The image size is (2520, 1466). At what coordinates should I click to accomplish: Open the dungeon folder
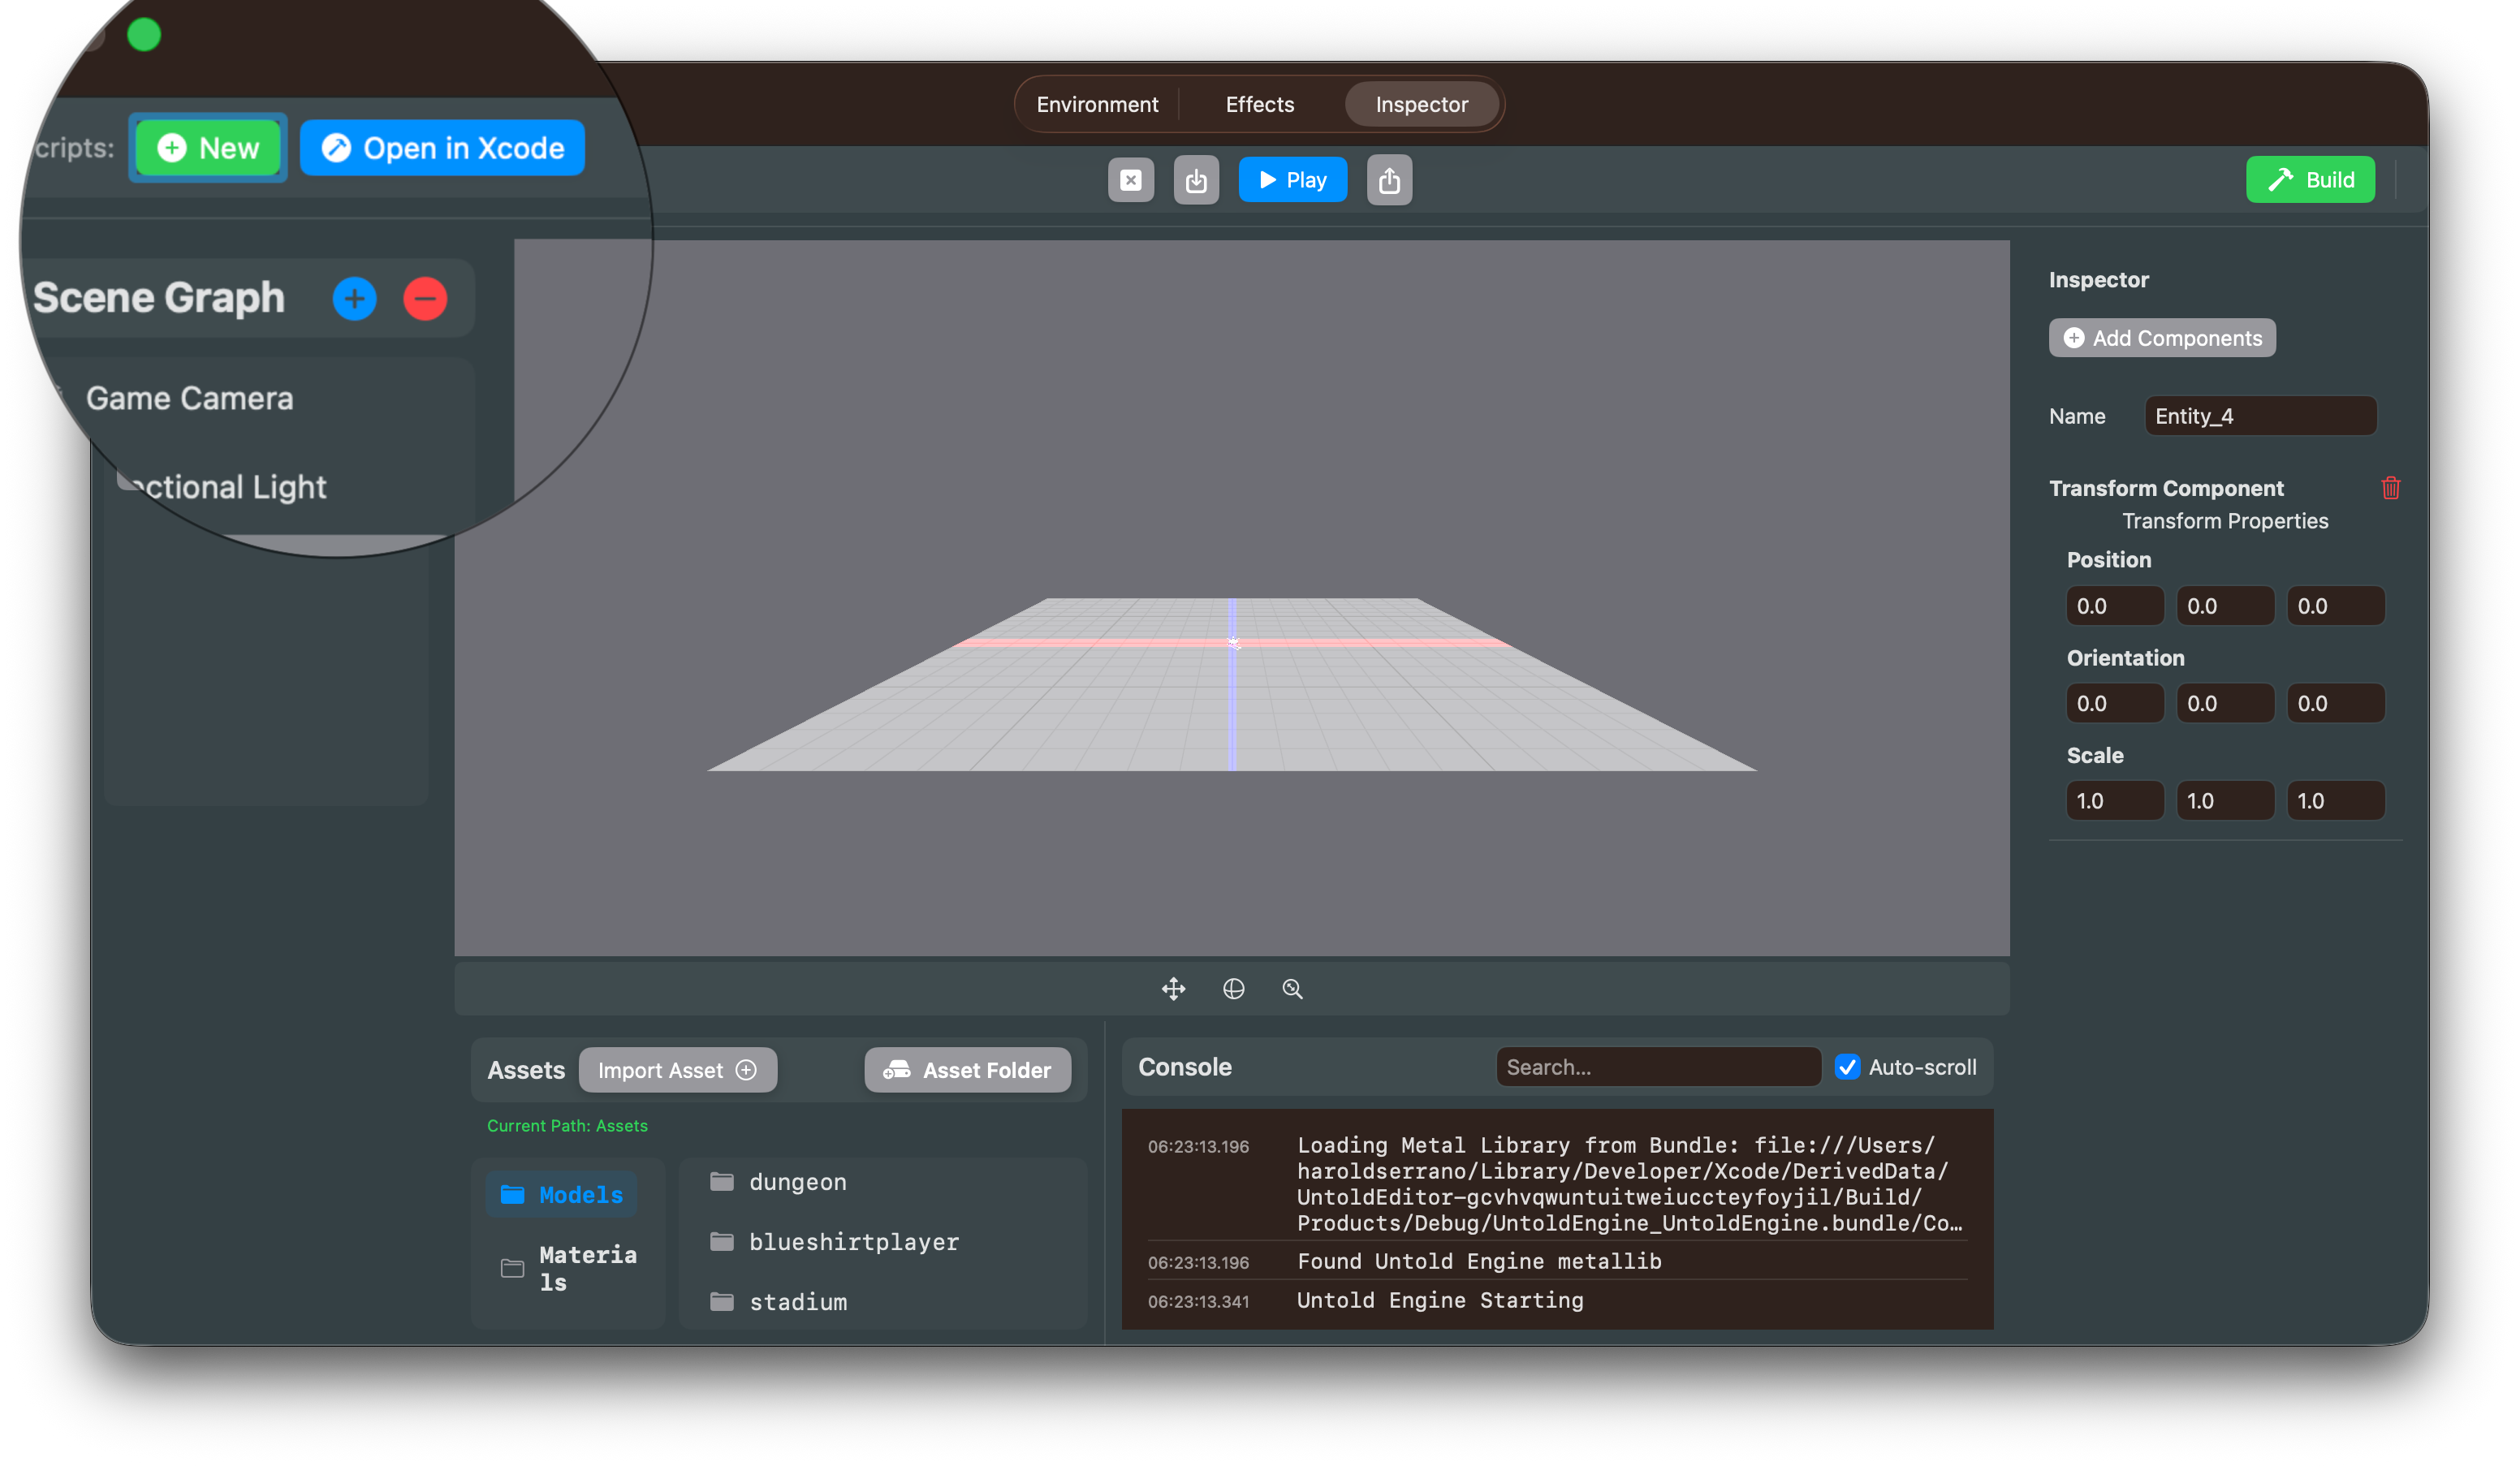[797, 1182]
